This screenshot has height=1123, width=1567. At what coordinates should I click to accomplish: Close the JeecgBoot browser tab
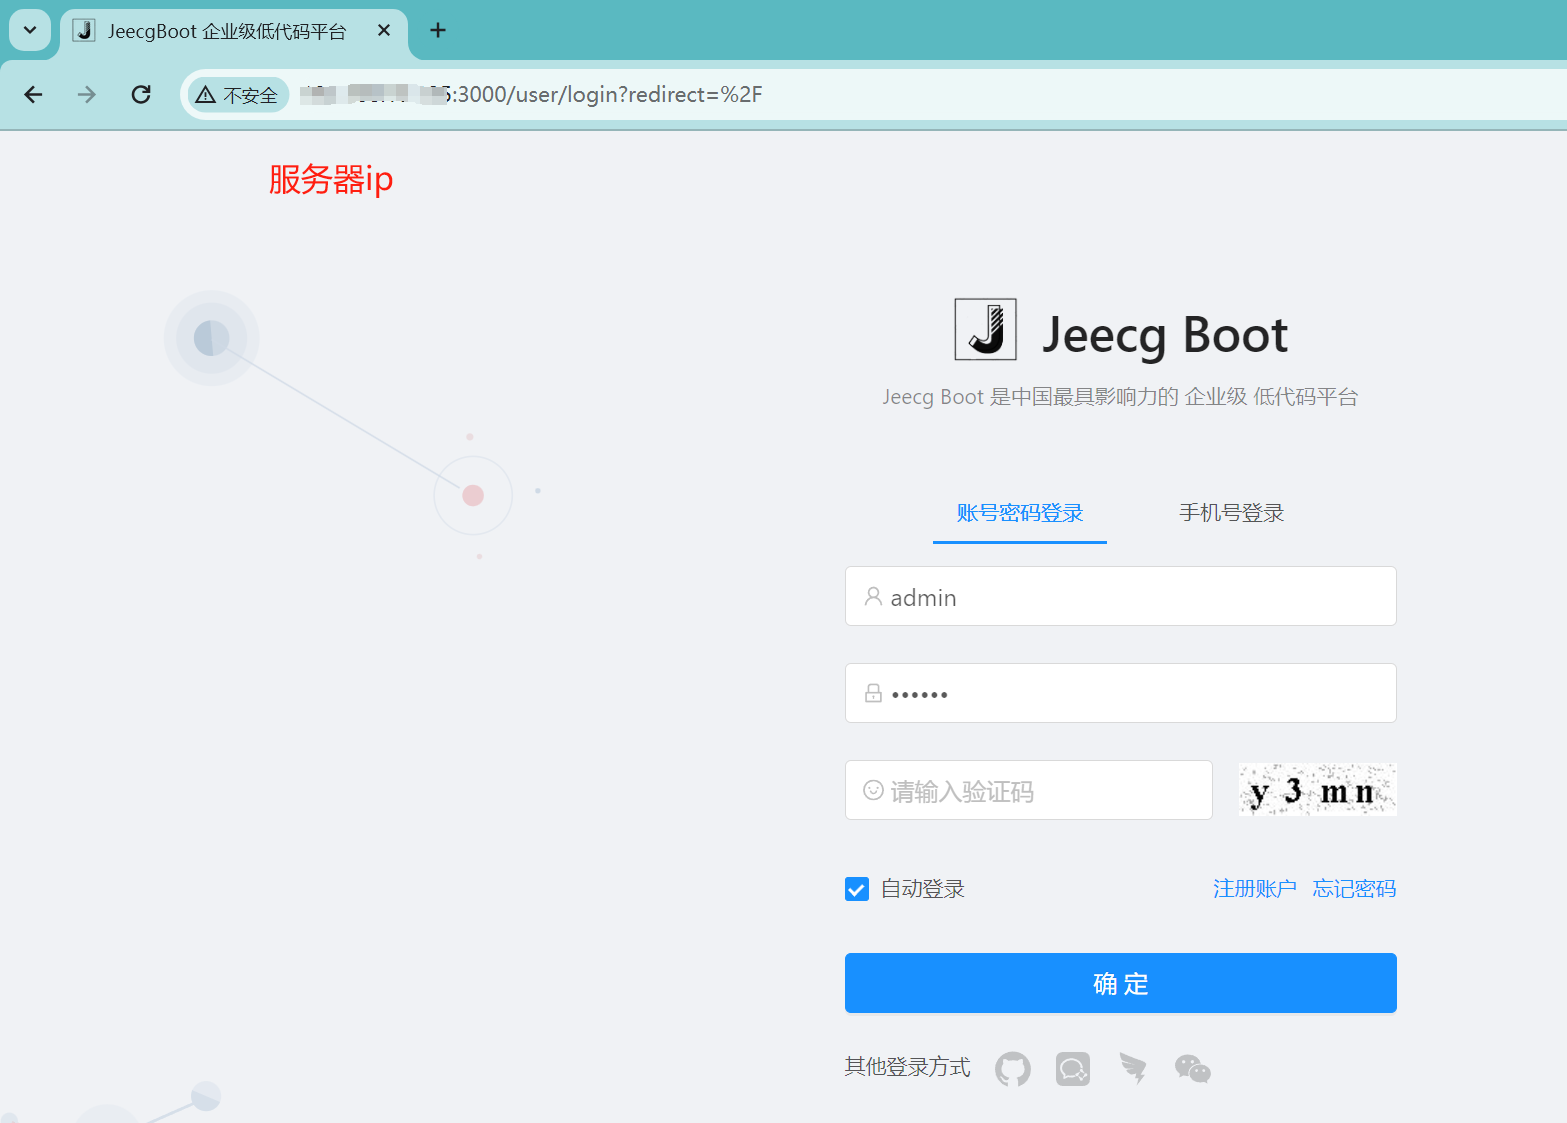384,30
